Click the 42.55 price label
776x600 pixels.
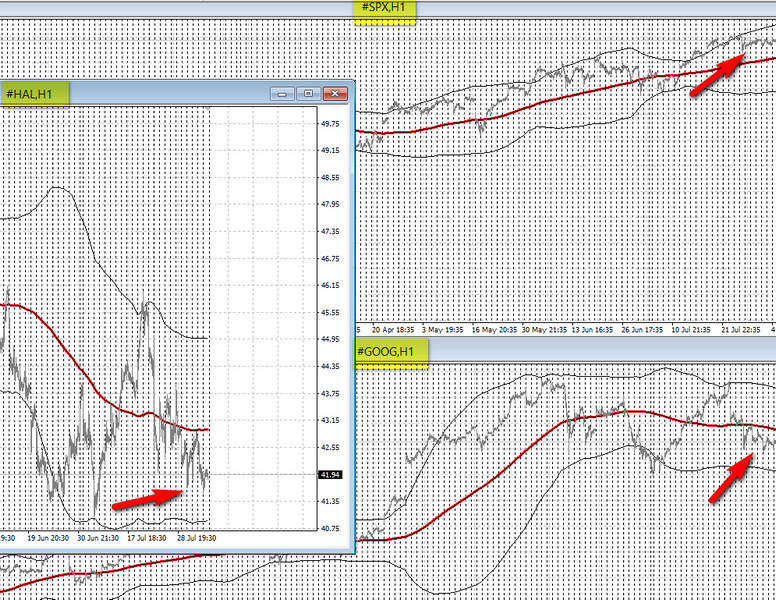tap(330, 447)
